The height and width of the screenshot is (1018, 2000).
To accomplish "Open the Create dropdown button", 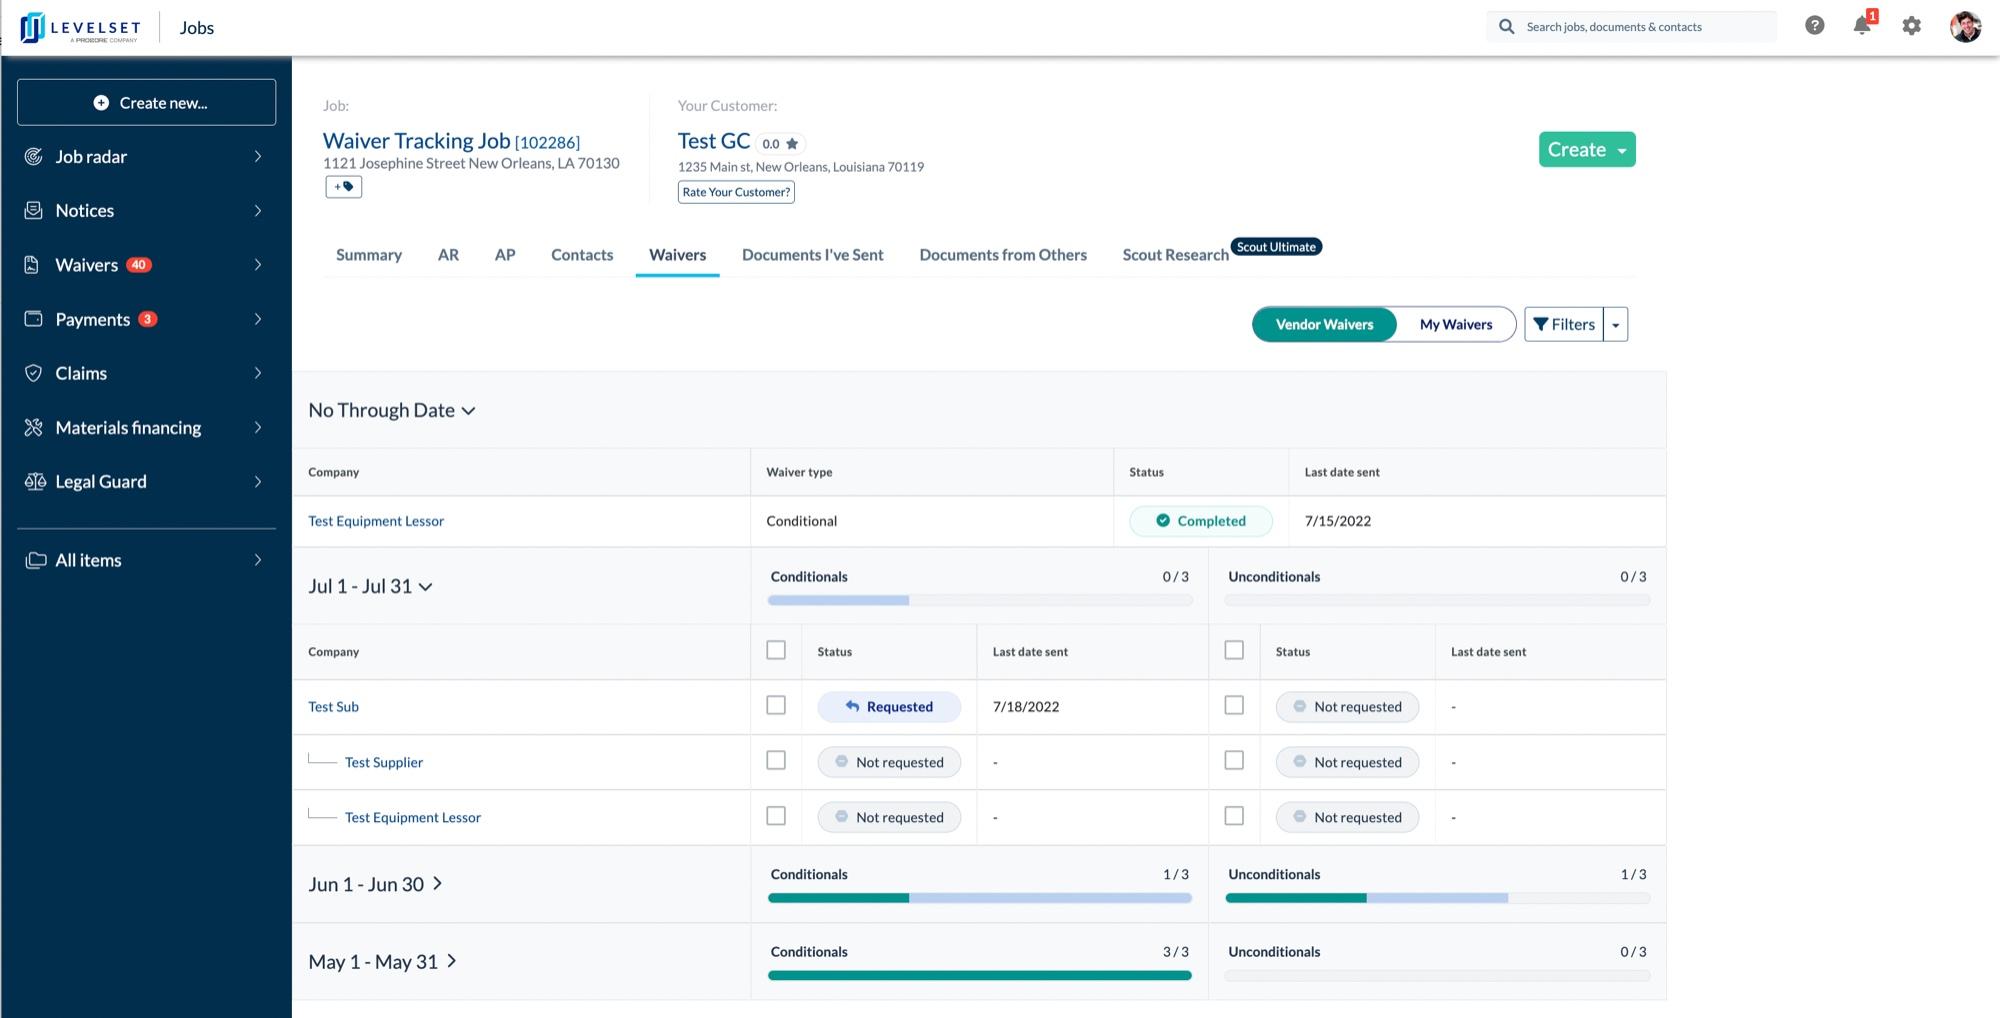I will [1586, 150].
